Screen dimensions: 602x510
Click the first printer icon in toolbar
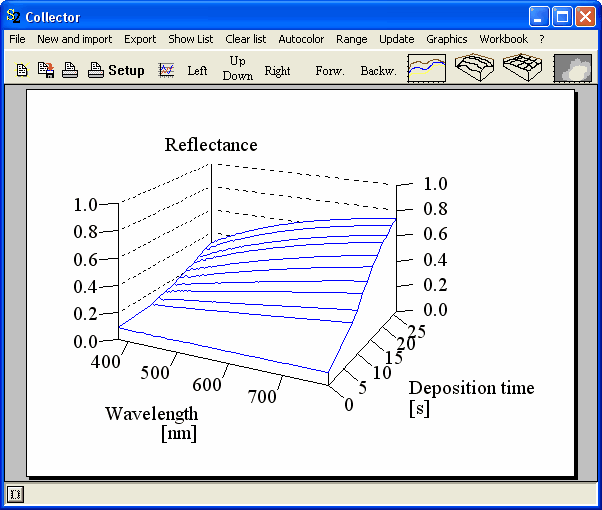pyautogui.click(x=70, y=71)
